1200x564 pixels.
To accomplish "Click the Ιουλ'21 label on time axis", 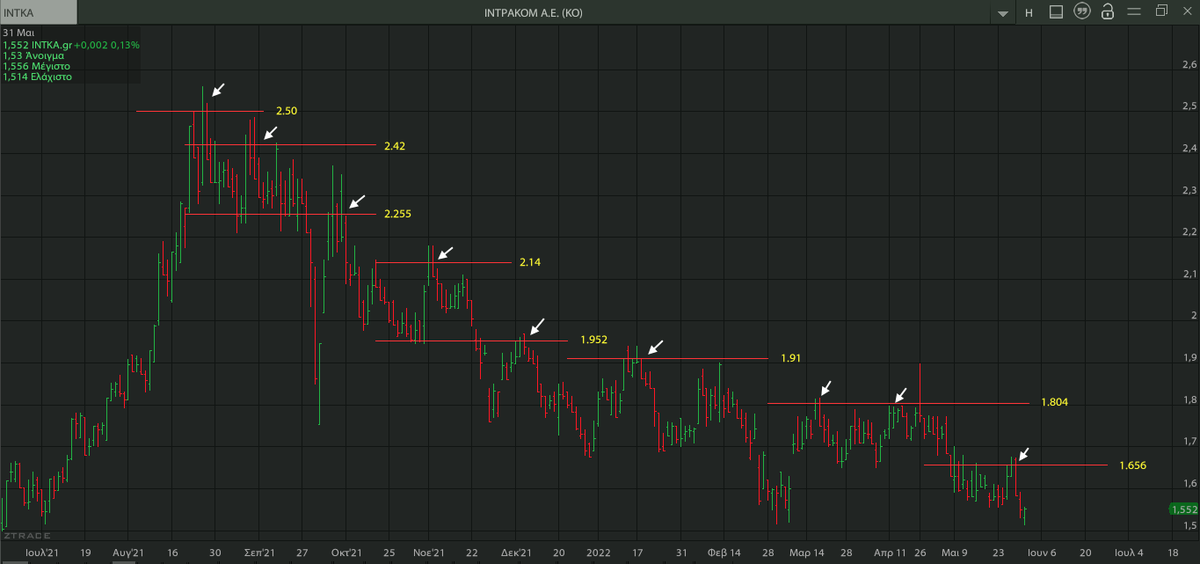I will [42, 551].
